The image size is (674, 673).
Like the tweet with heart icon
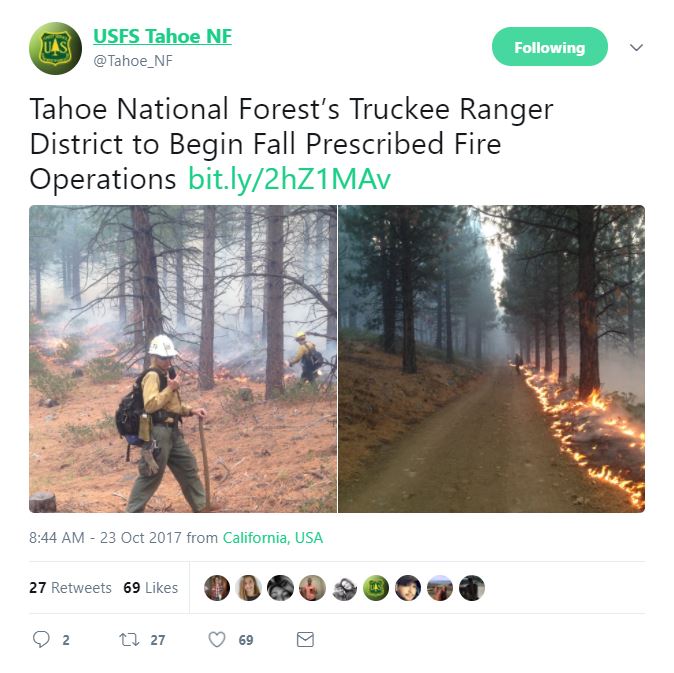pos(217,639)
